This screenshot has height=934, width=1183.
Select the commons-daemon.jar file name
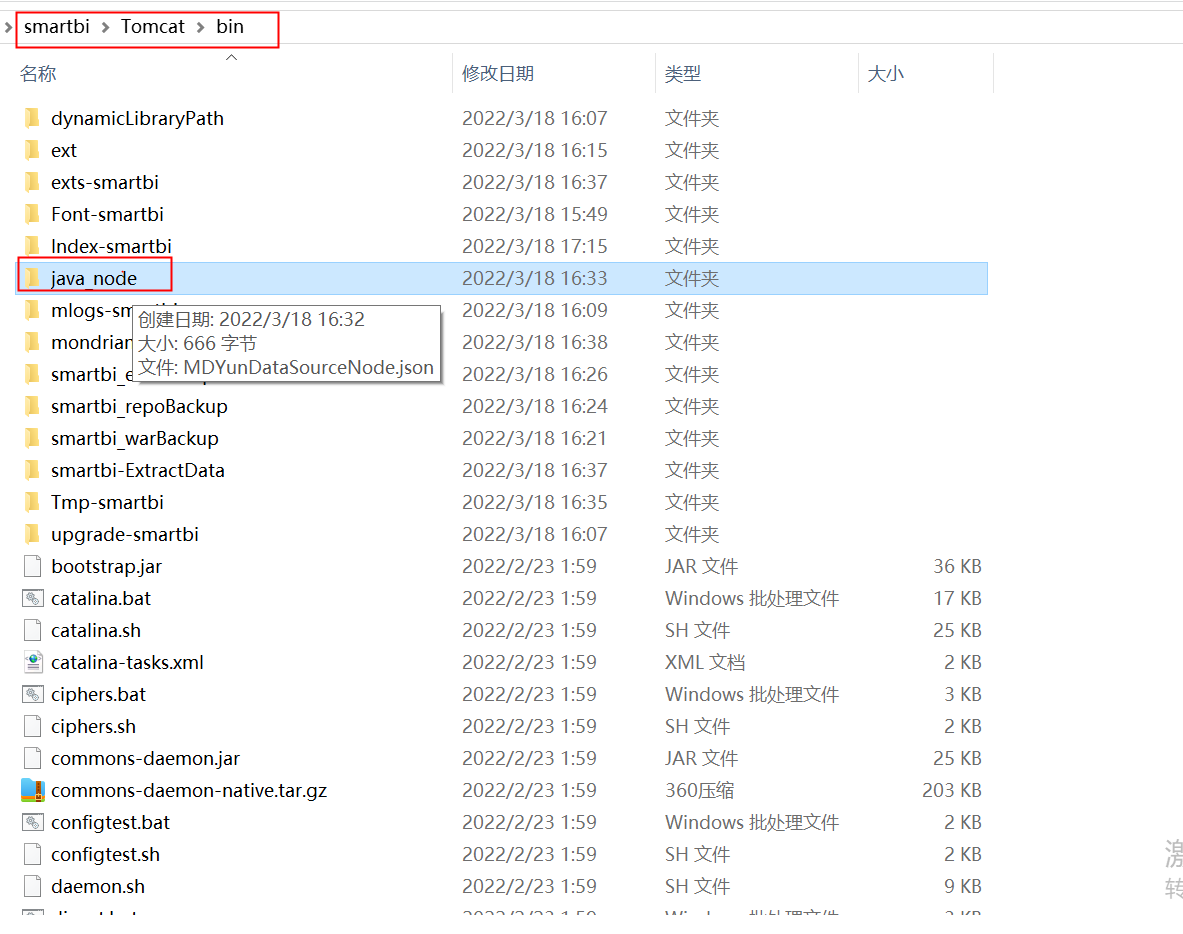146,758
